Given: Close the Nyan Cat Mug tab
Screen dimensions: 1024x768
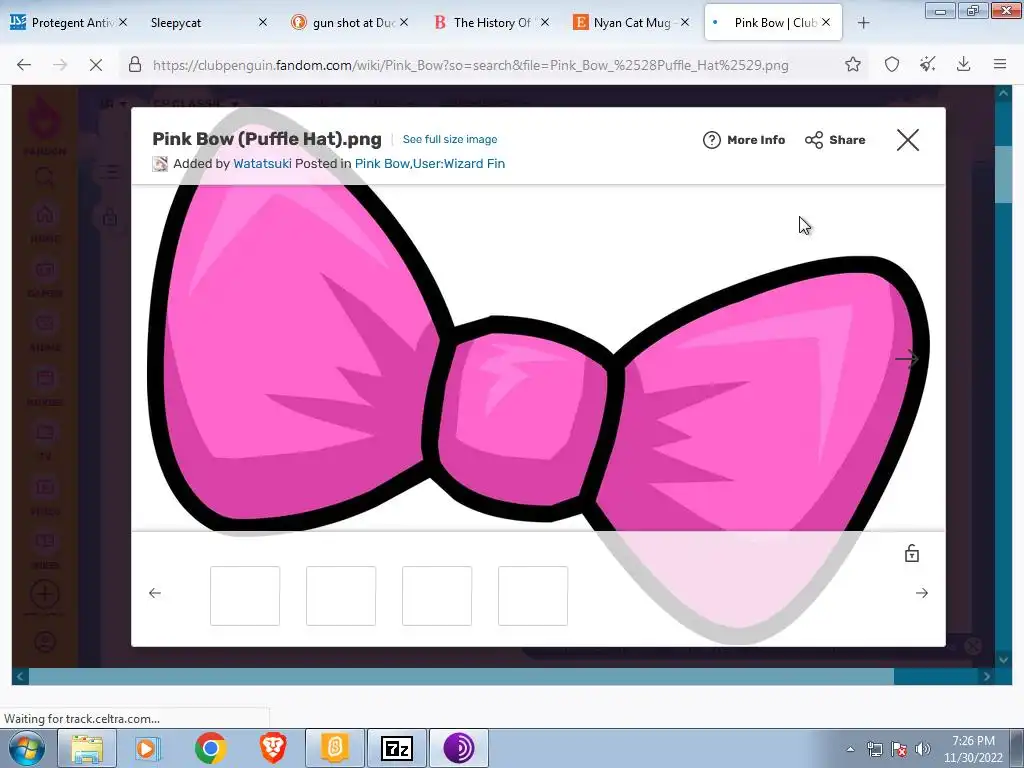Looking at the screenshot, I should (684, 22).
